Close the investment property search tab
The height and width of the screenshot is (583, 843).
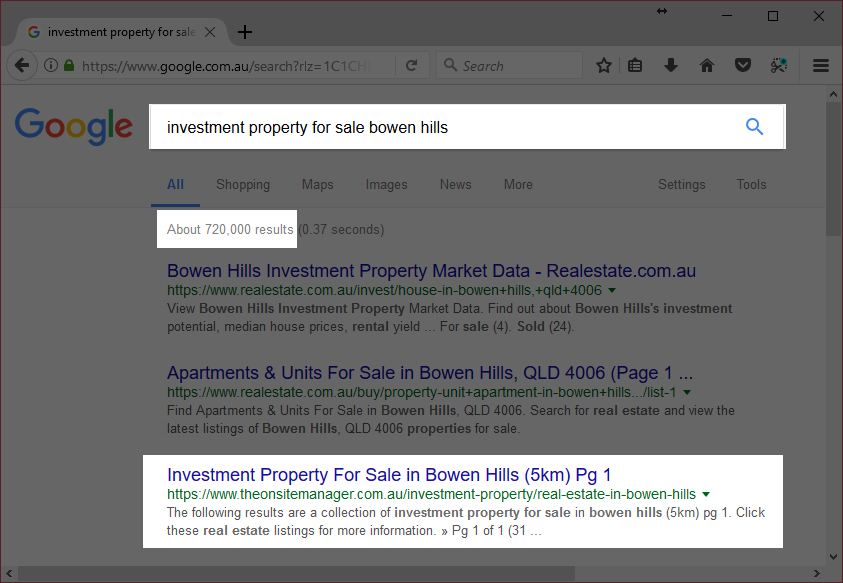point(210,32)
